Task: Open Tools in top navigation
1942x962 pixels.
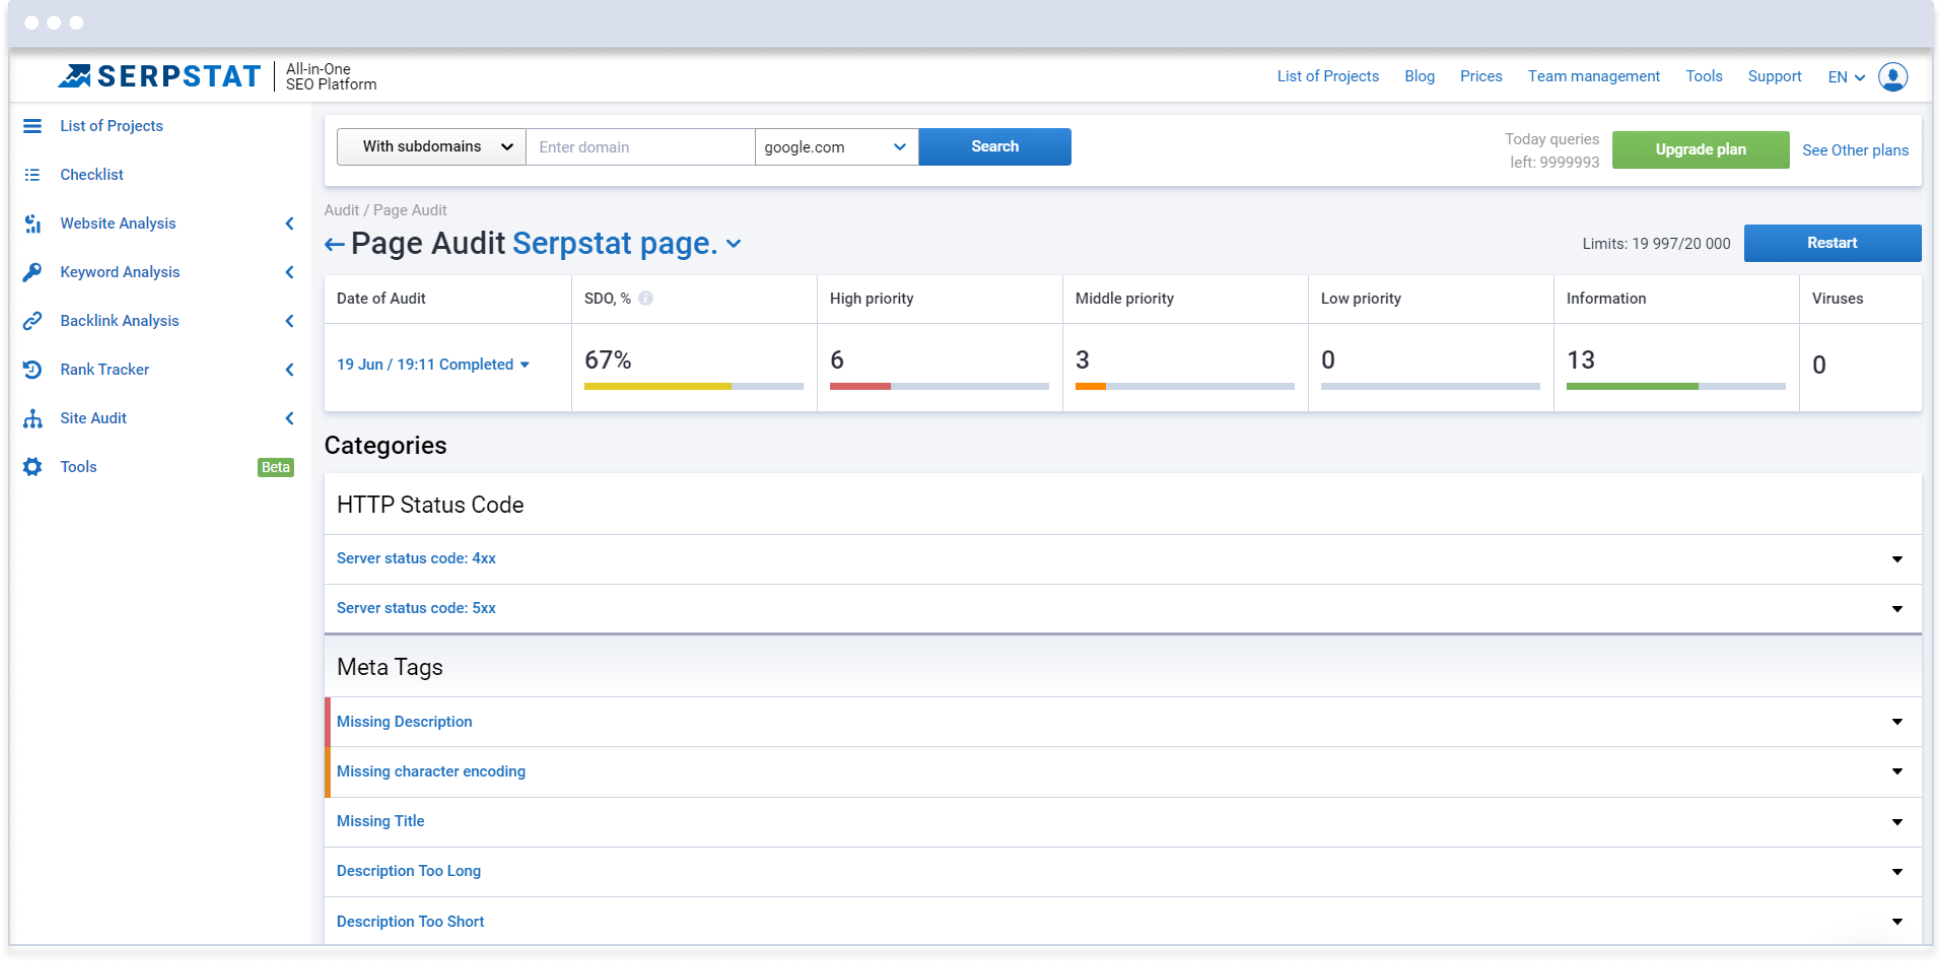Action: (1704, 77)
